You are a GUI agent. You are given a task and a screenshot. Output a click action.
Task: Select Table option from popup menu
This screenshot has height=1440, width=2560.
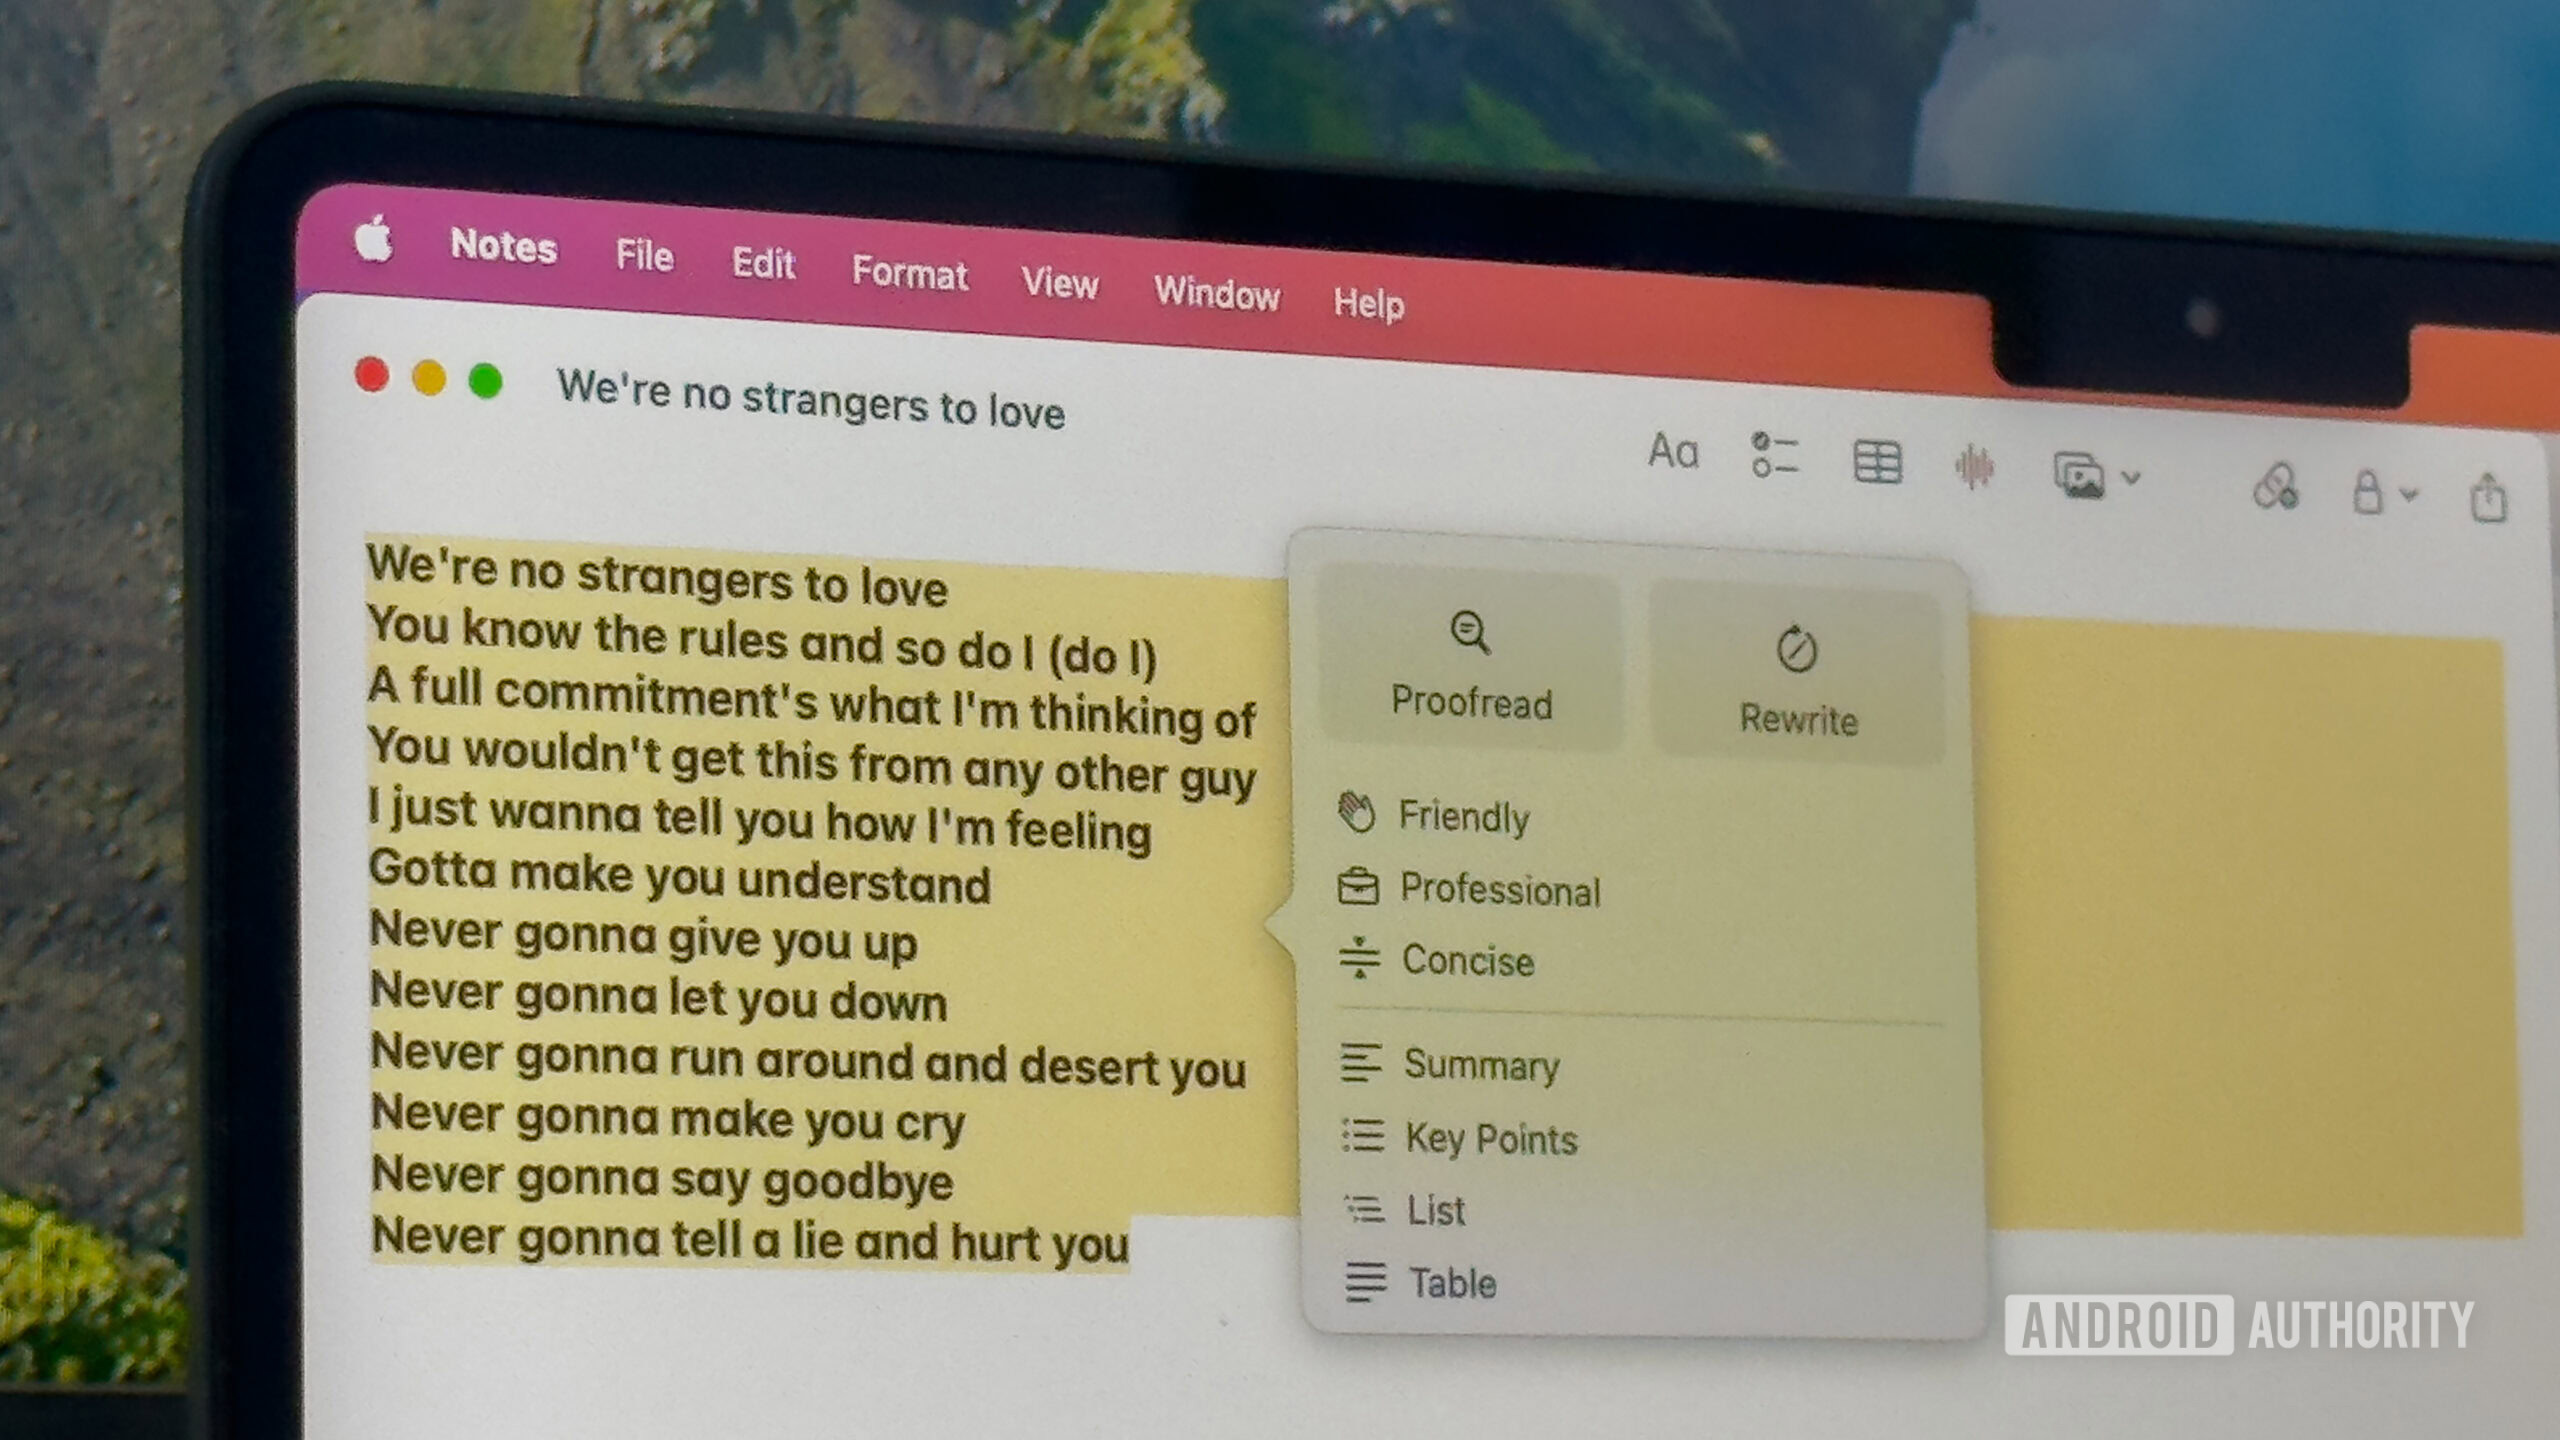pos(1449,1285)
